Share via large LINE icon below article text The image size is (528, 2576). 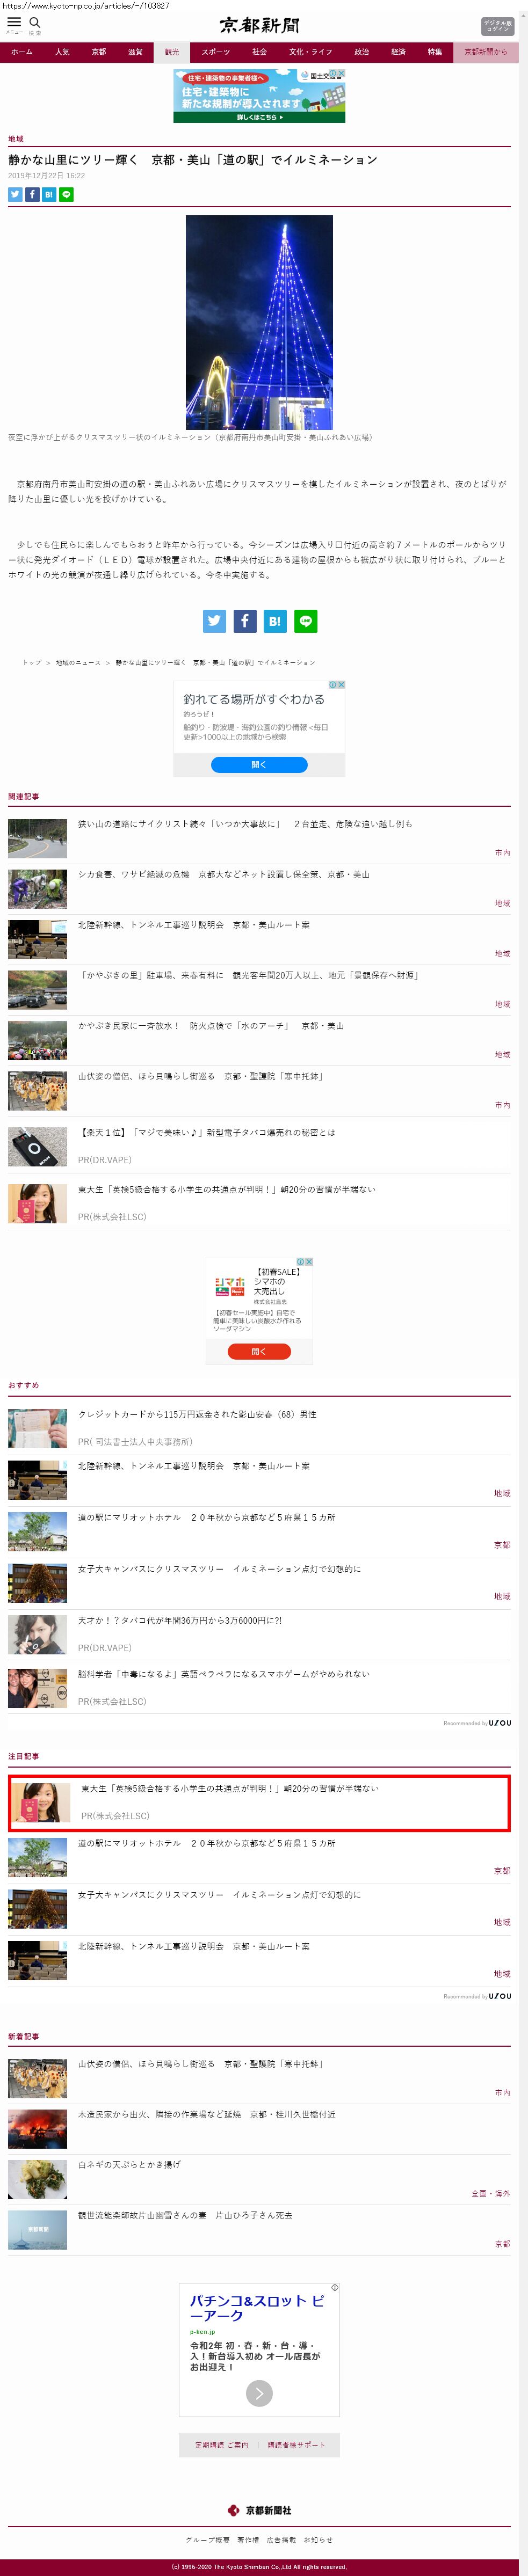[306, 621]
